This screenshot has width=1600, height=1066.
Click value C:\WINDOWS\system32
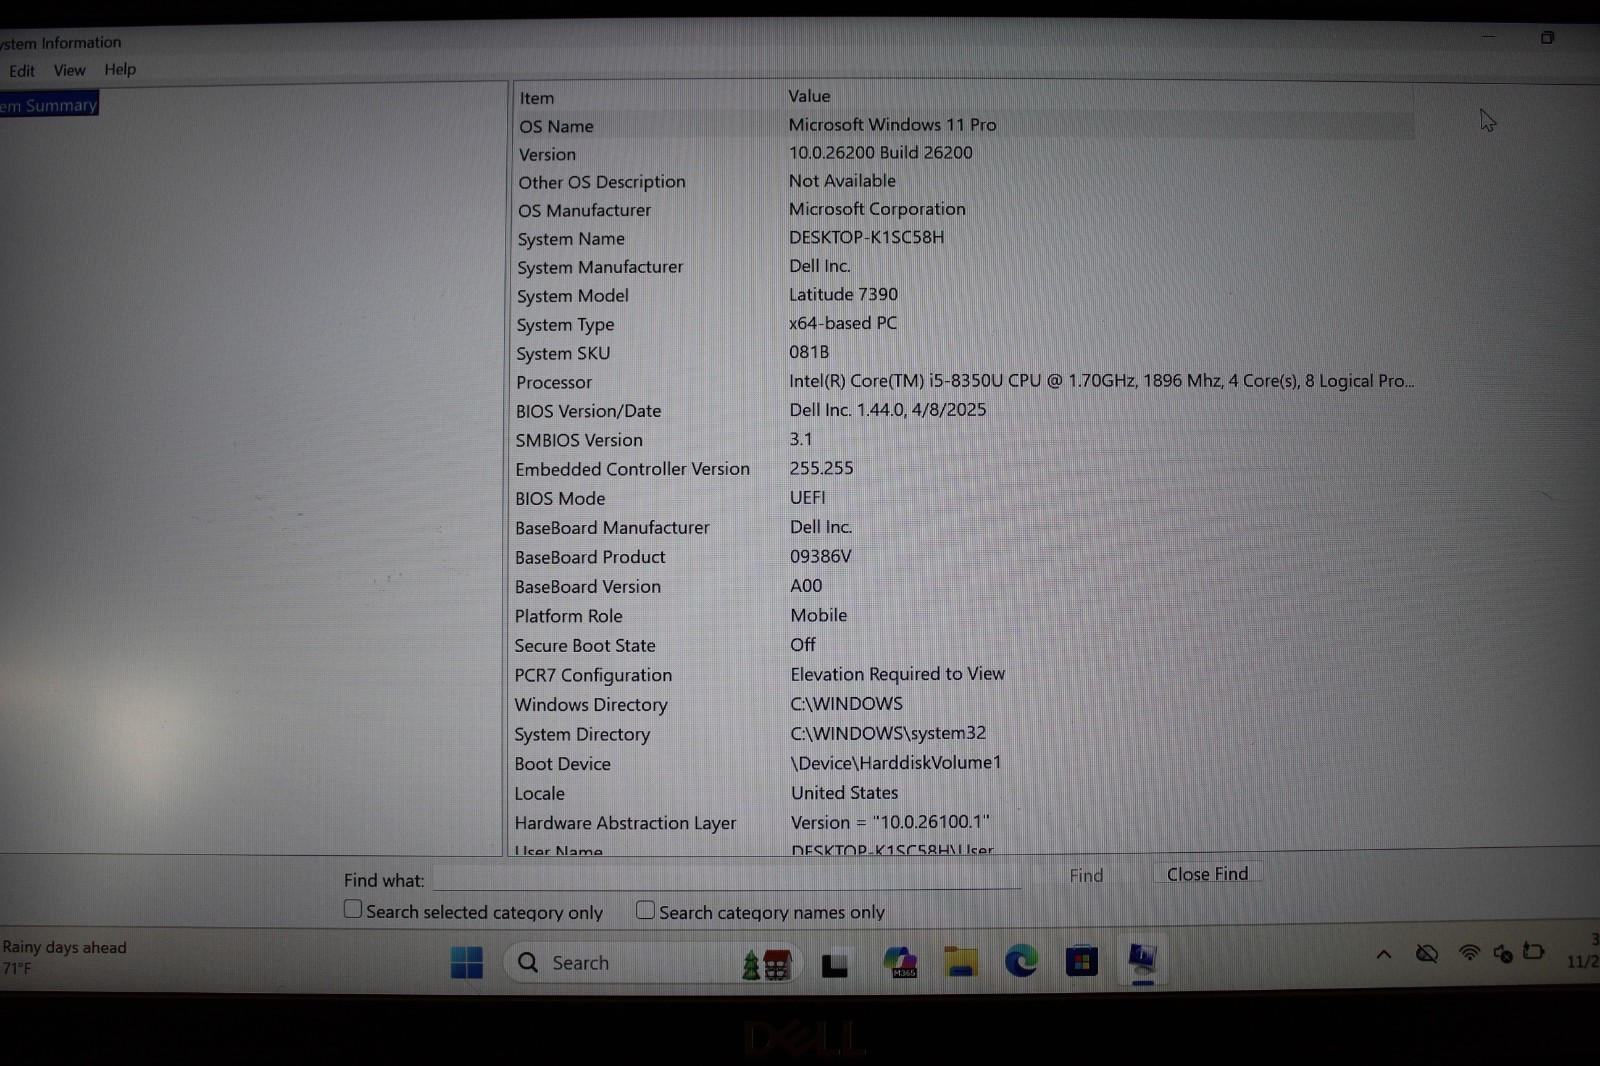[x=888, y=733]
